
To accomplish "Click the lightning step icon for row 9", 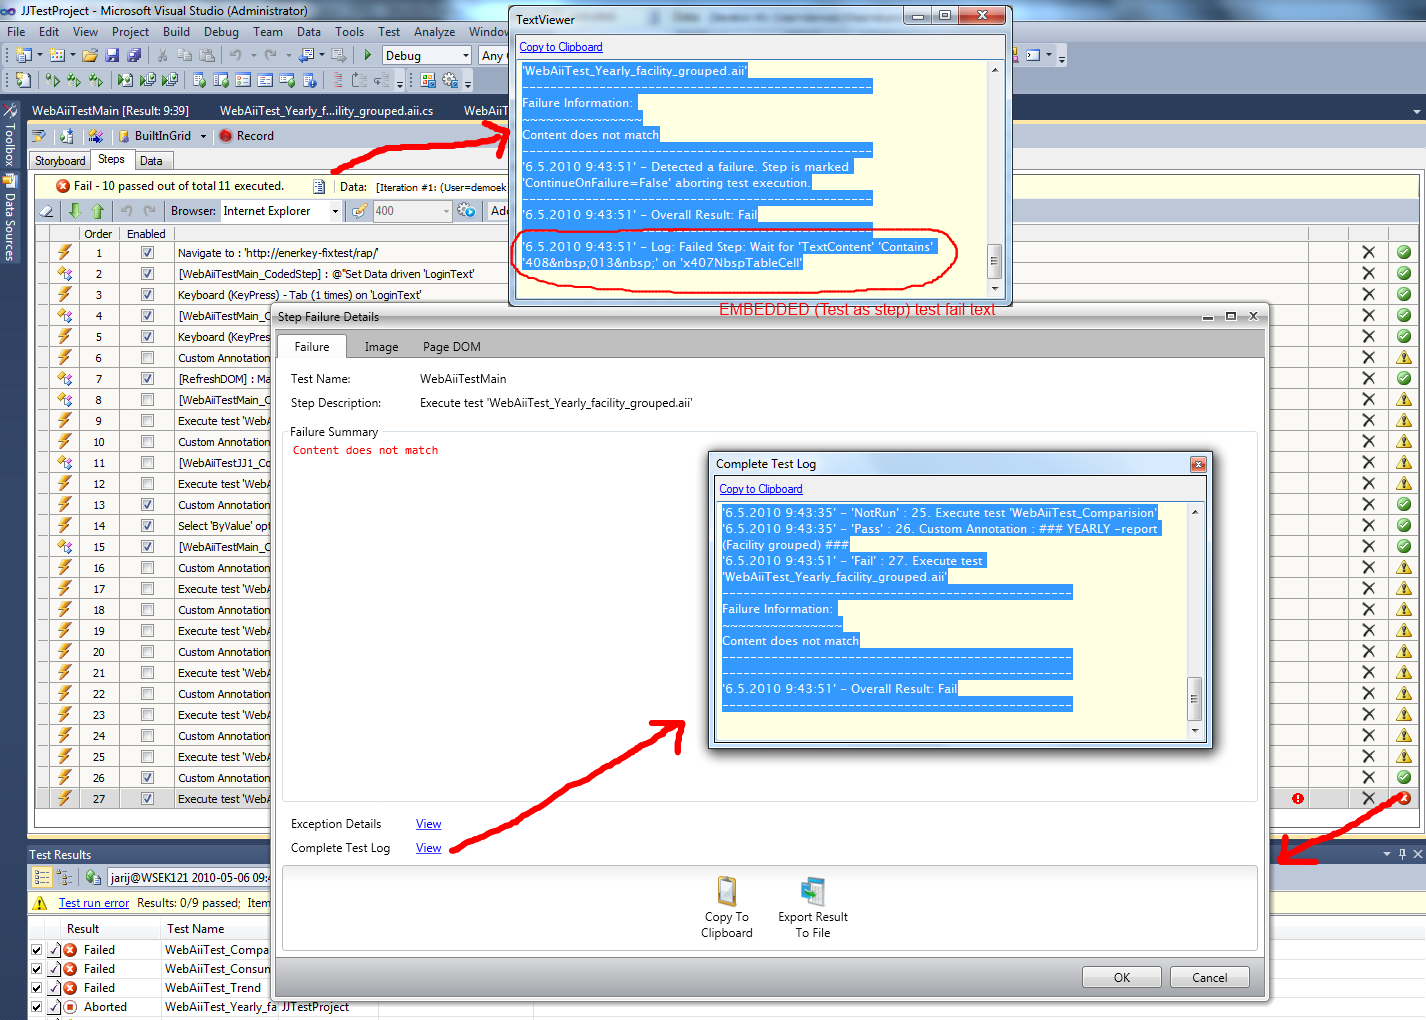I will [64, 420].
